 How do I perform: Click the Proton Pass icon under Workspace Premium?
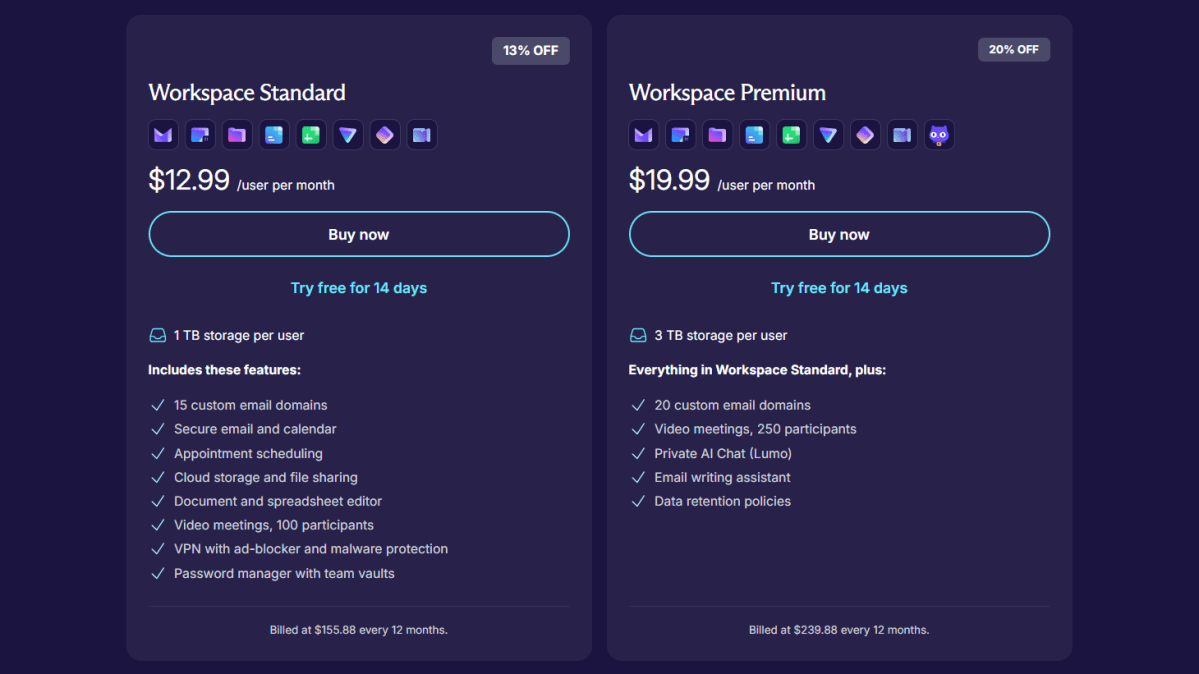coord(865,134)
